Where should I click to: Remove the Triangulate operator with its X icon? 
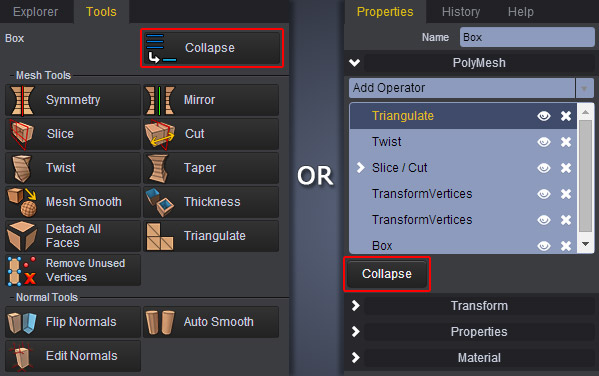tap(566, 116)
